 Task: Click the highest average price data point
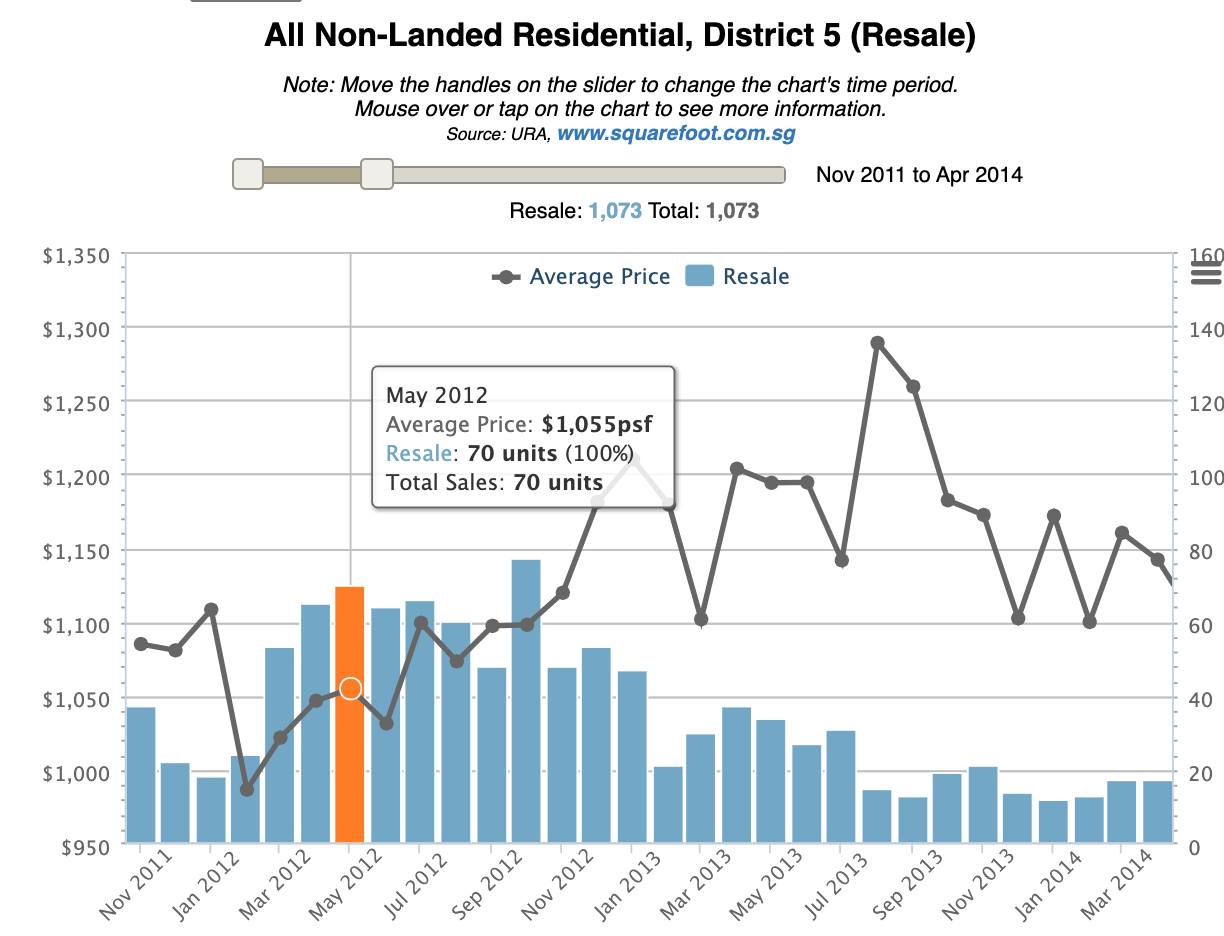pyautogui.click(x=877, y=343)
